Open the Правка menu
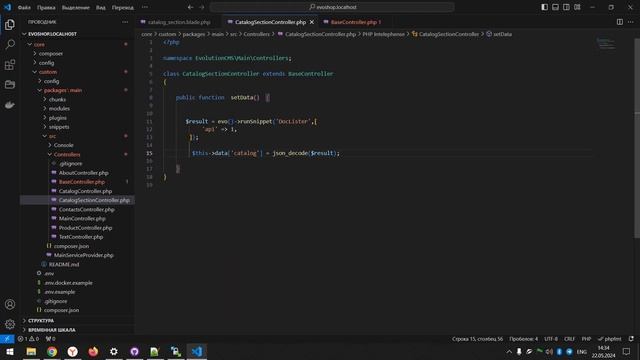 [46, 7]
